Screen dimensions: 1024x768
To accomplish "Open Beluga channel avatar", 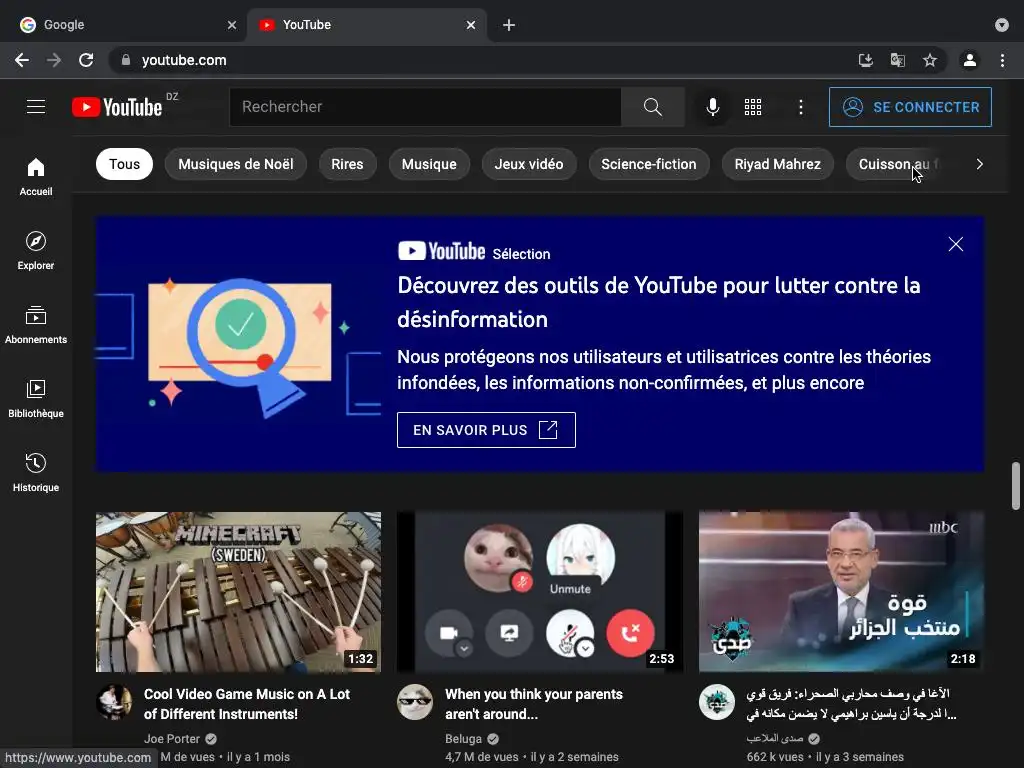I will (x=415, y=702).
